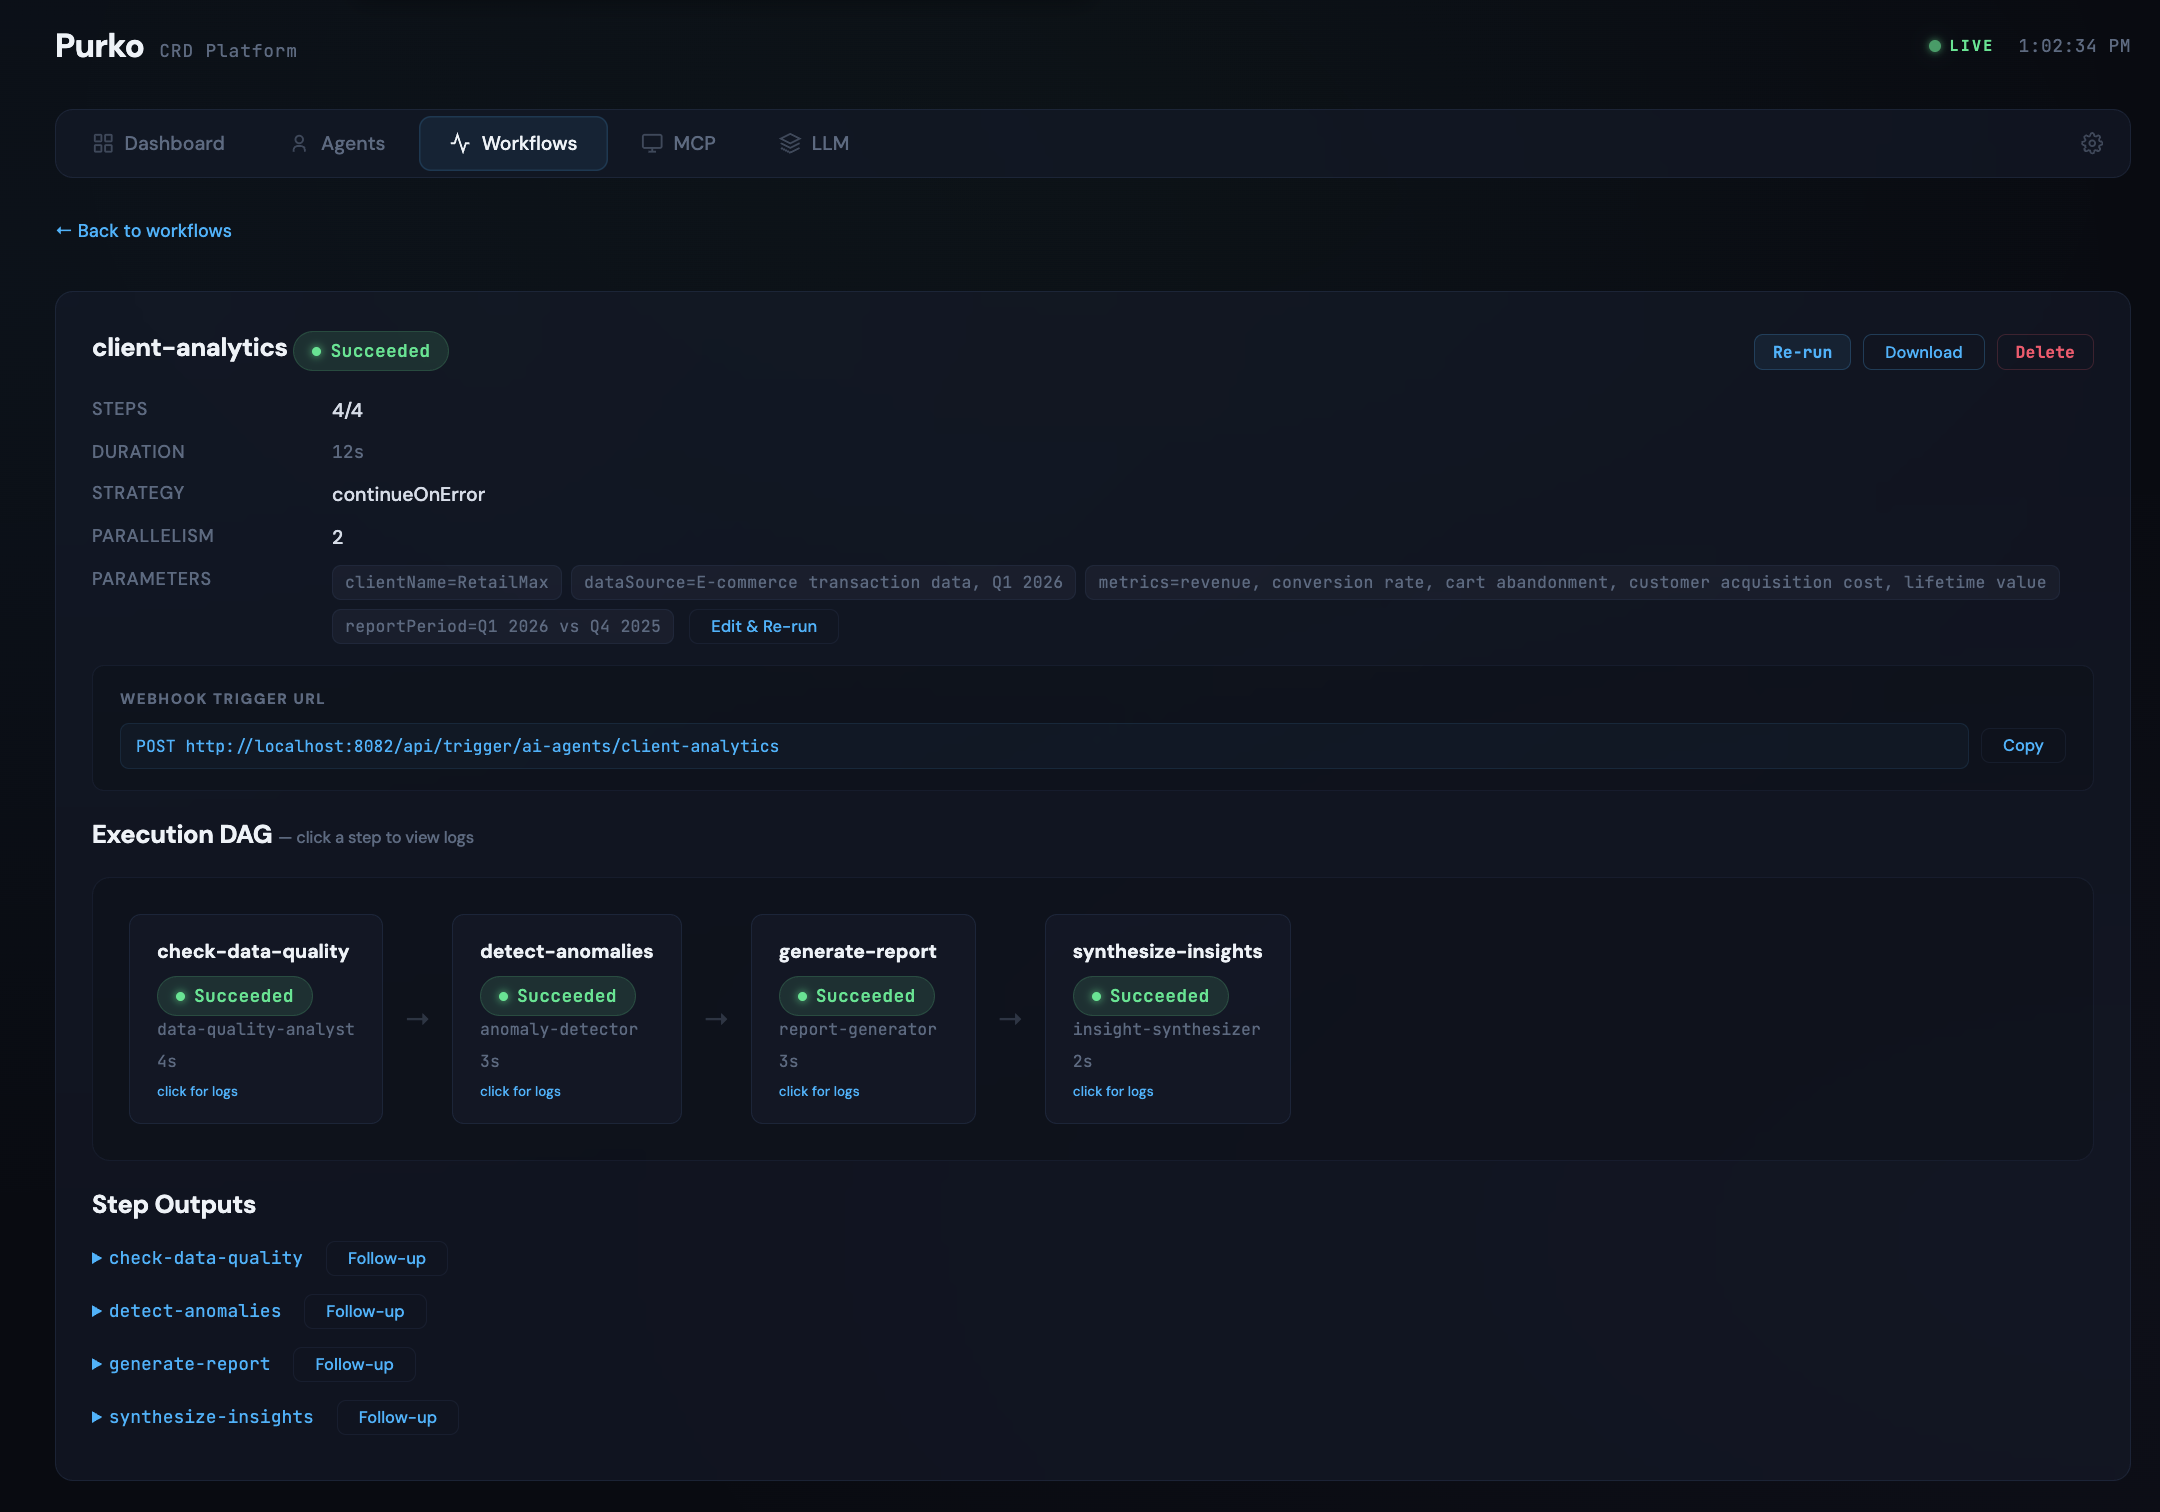Click the MCP monitor icon
Viewport: 2160px width, 1512px height.
coord(652,143)
